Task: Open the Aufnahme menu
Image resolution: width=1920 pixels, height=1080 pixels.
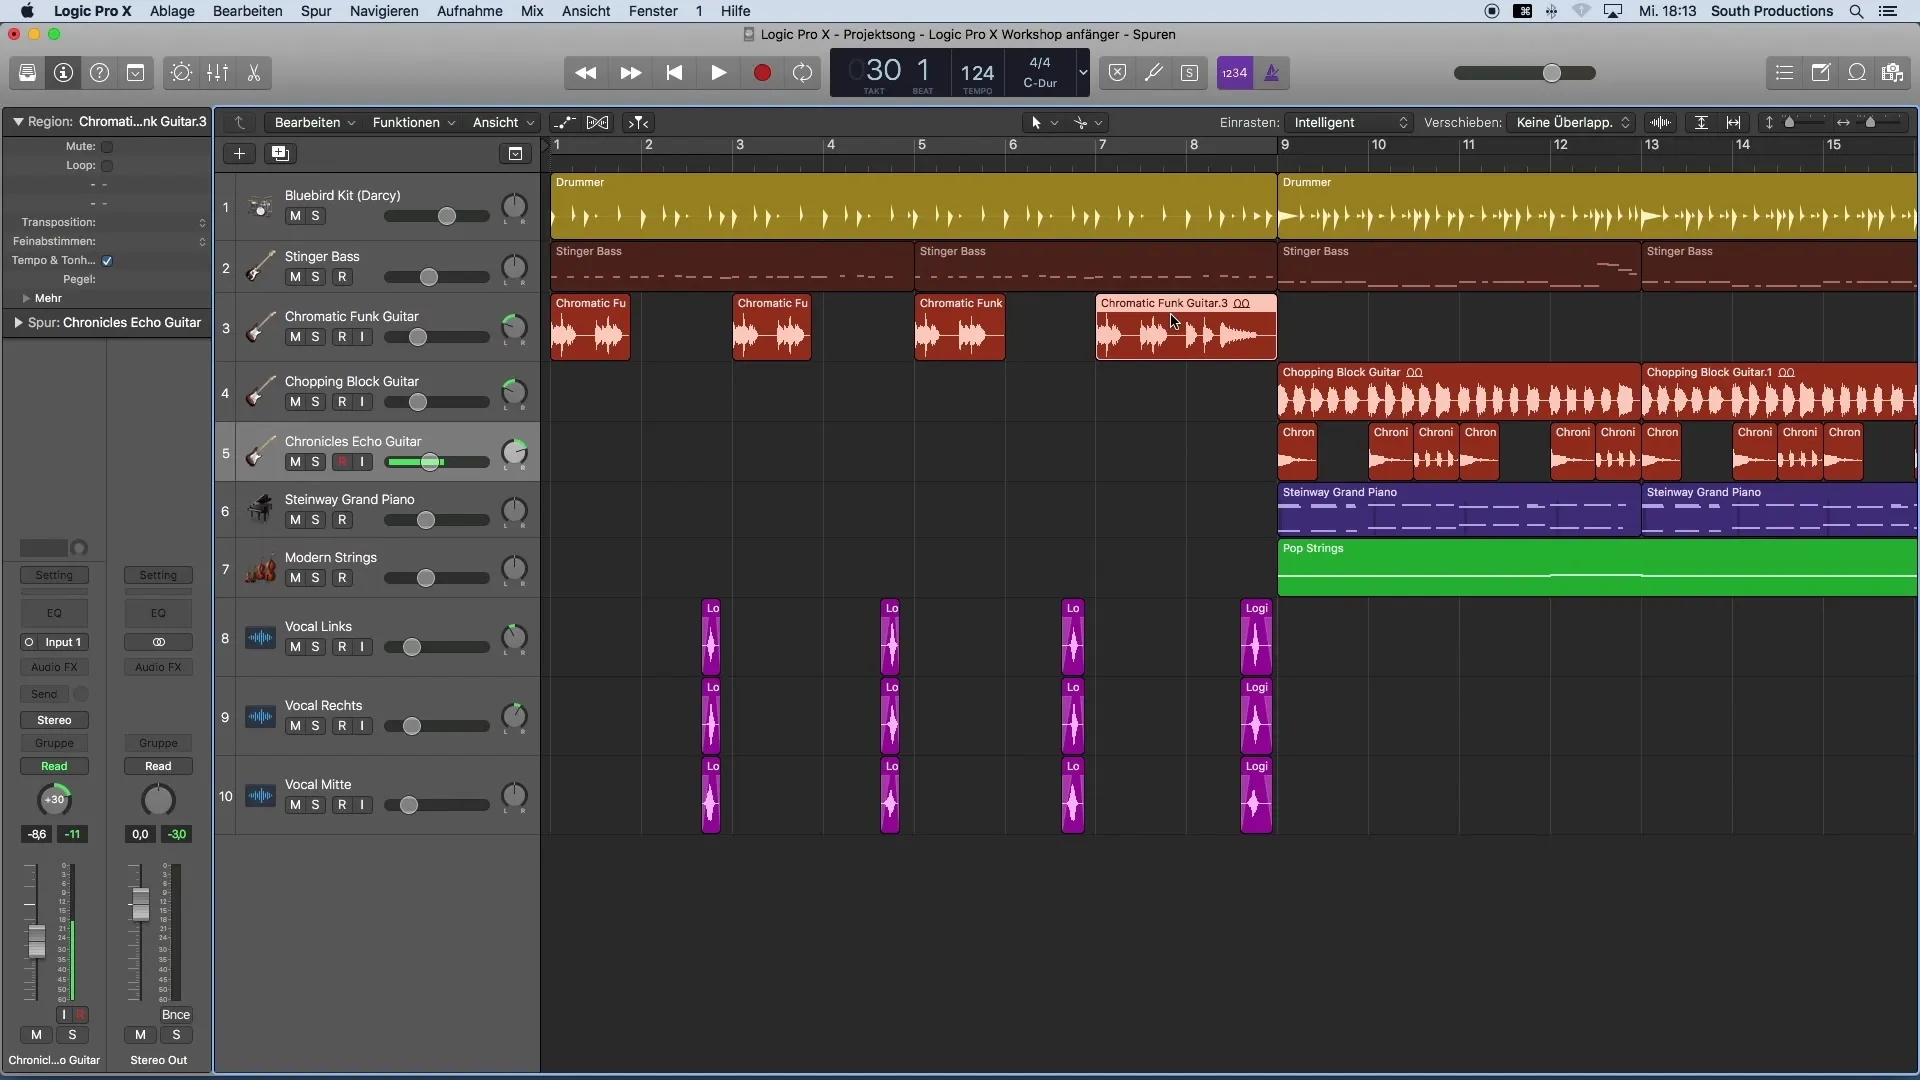Action: click(469, 11)
